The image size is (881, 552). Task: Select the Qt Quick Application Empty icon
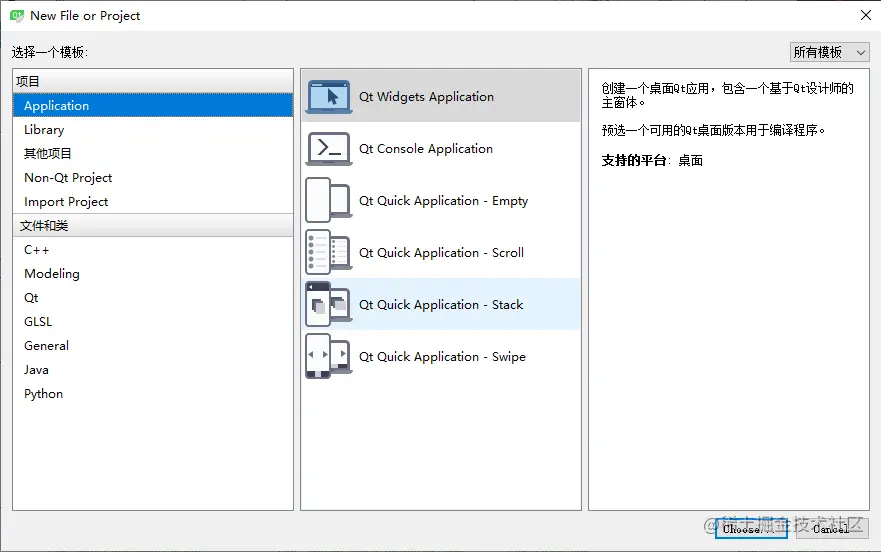[x=329, y=200]
